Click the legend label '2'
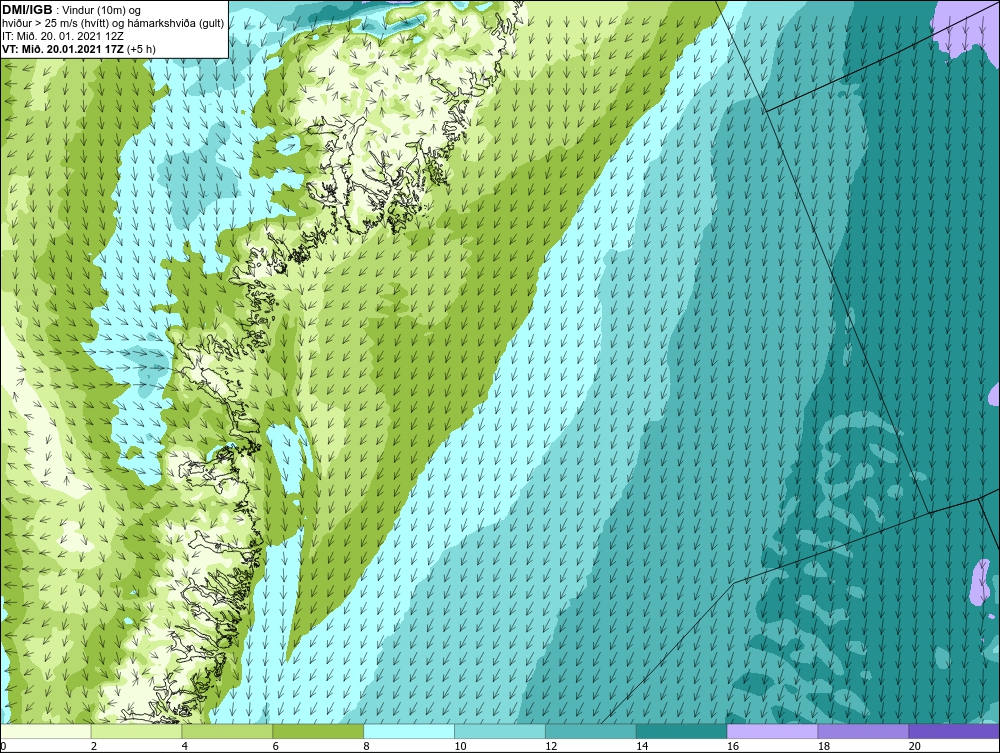The image size is (1000, 753). coord(94,746)
